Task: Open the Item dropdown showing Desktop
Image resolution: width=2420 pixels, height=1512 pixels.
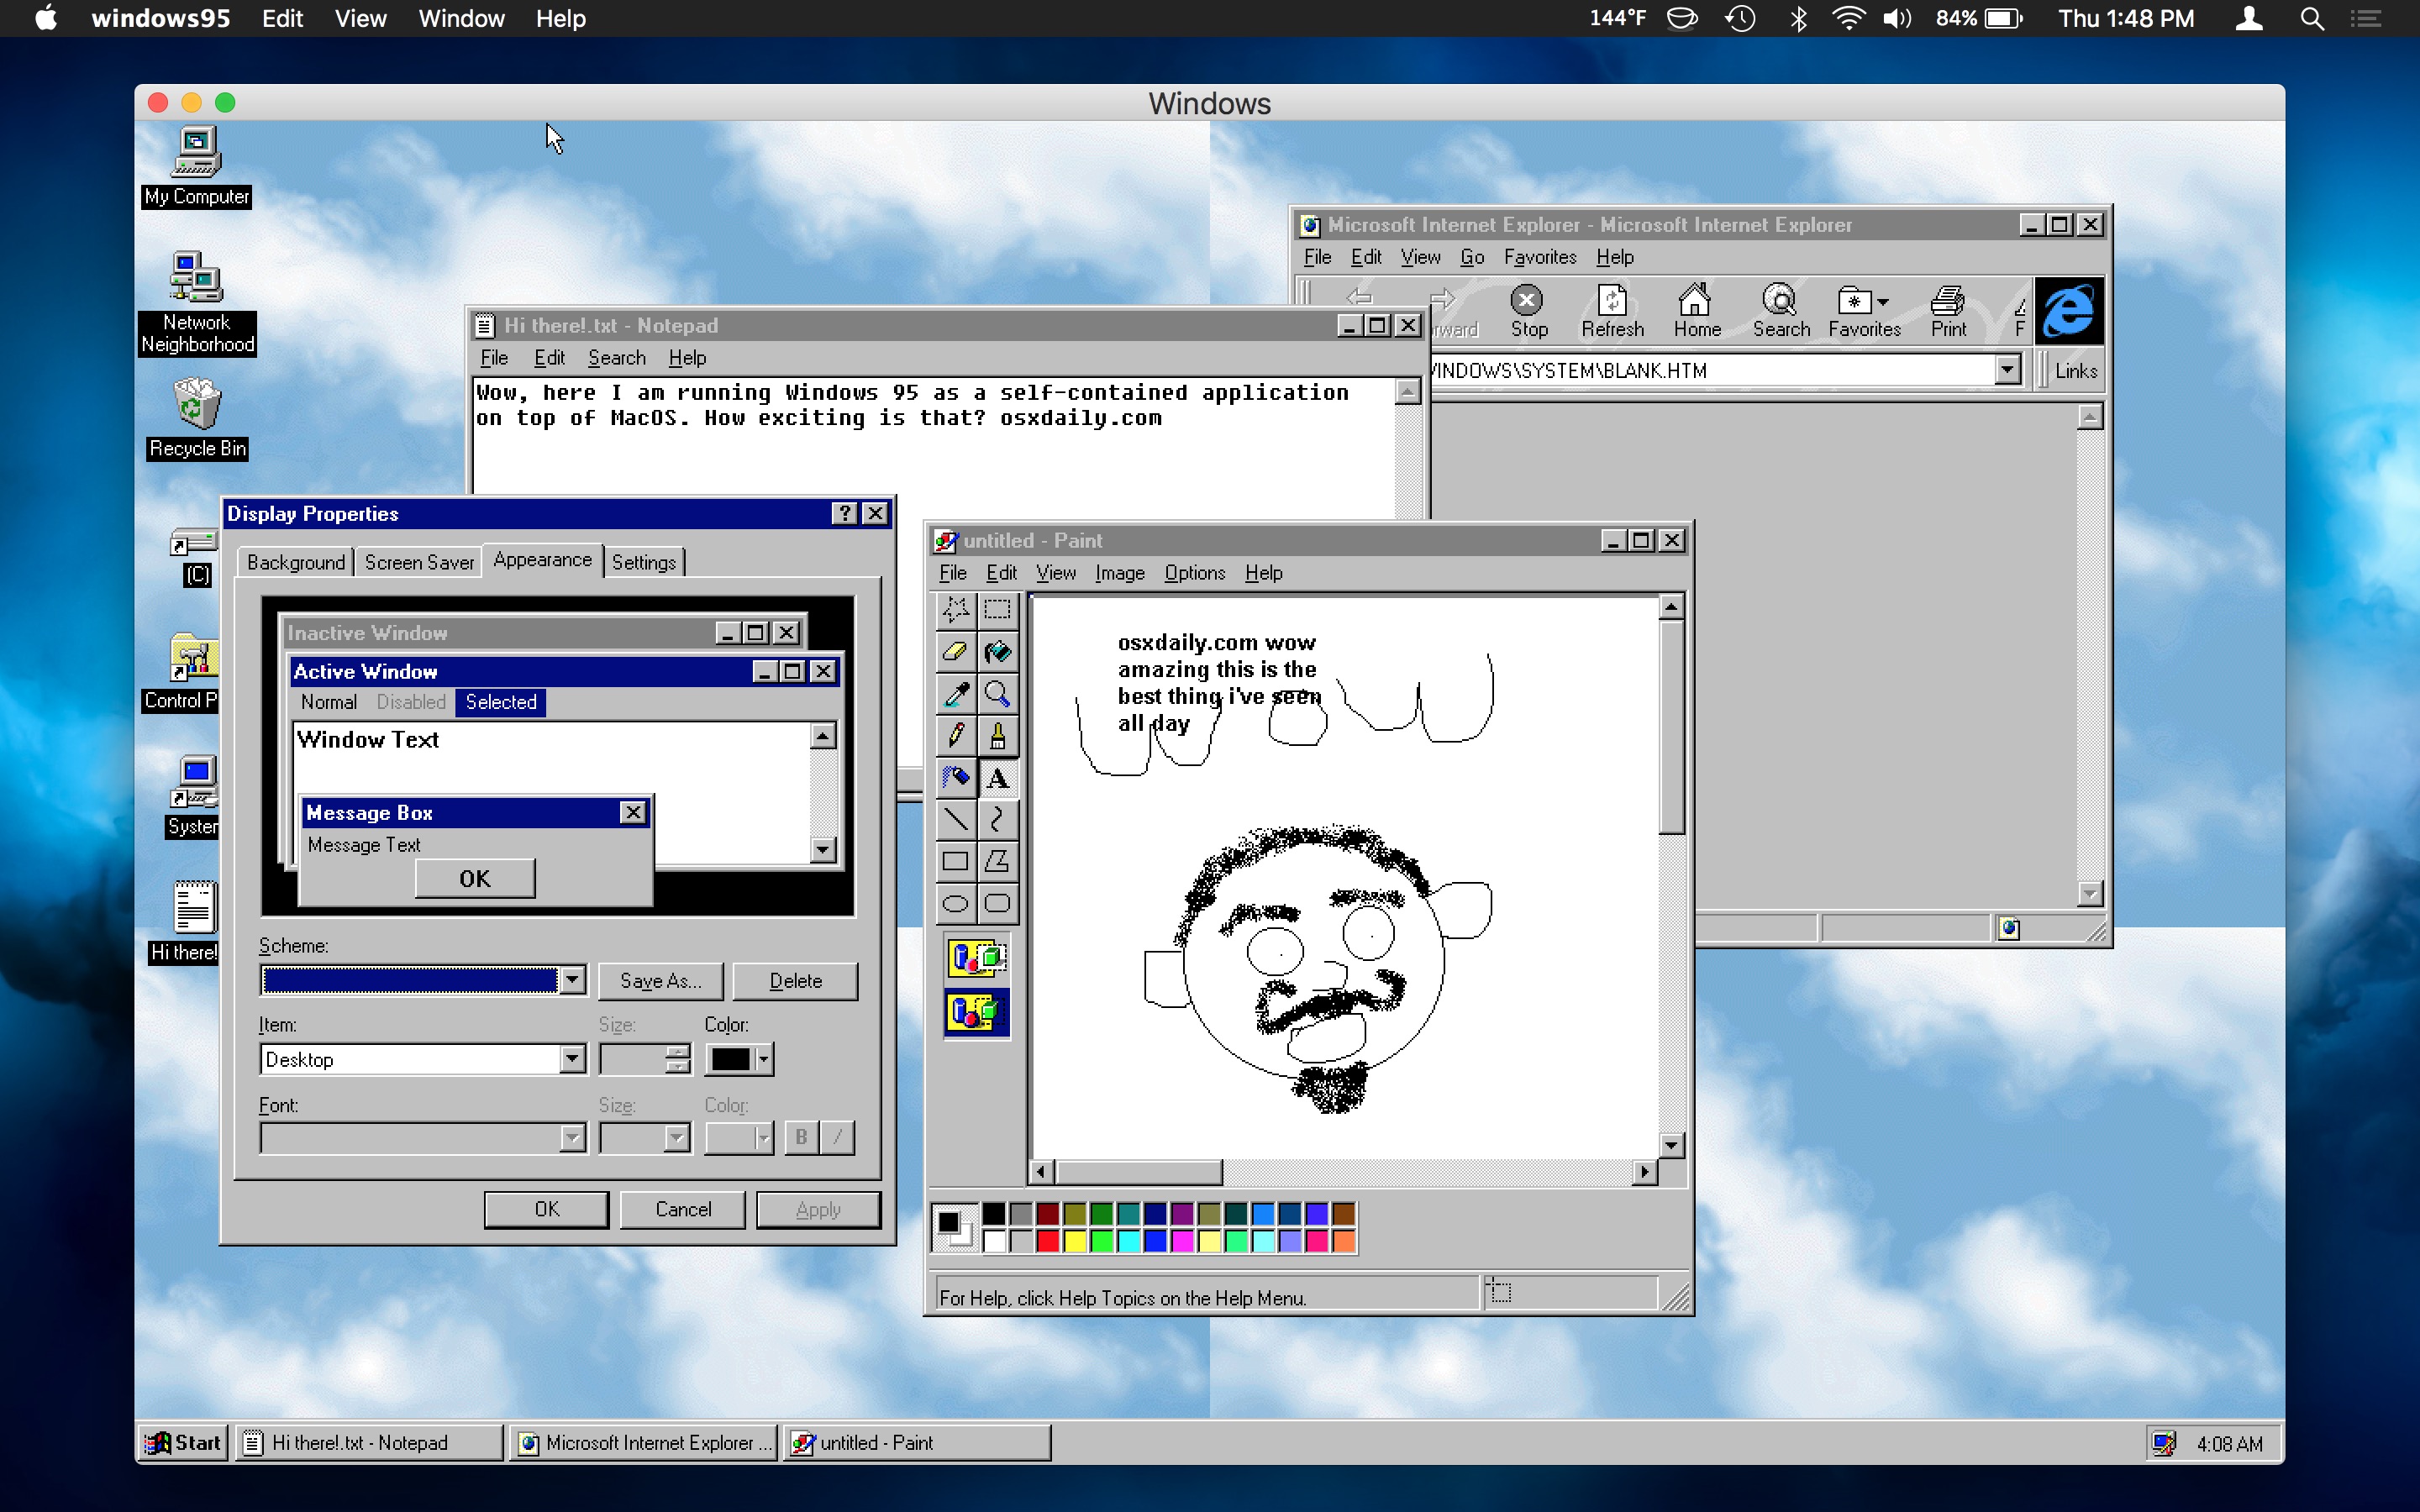Action: click(x=571, y=1058)
